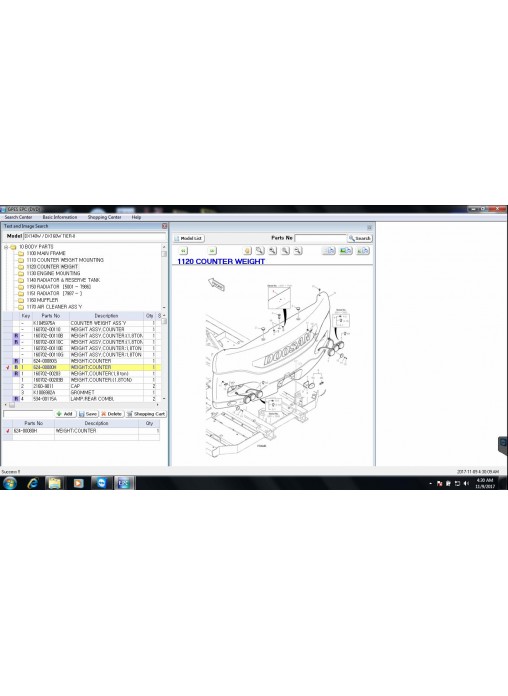The height and width of the screenshot is (696, 508).
Task: Toggle the red checkmark on highlighted WEIGHT;COUNTER row
Action: coord(8,368)
